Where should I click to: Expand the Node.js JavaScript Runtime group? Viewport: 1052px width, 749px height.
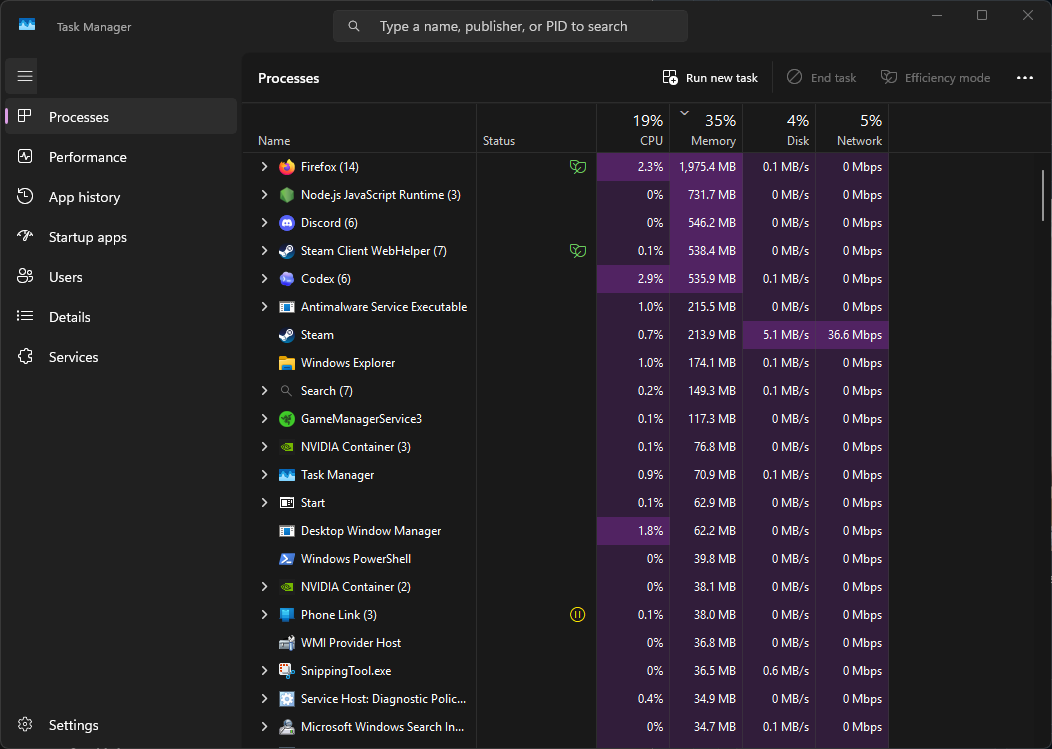(264, 195)
